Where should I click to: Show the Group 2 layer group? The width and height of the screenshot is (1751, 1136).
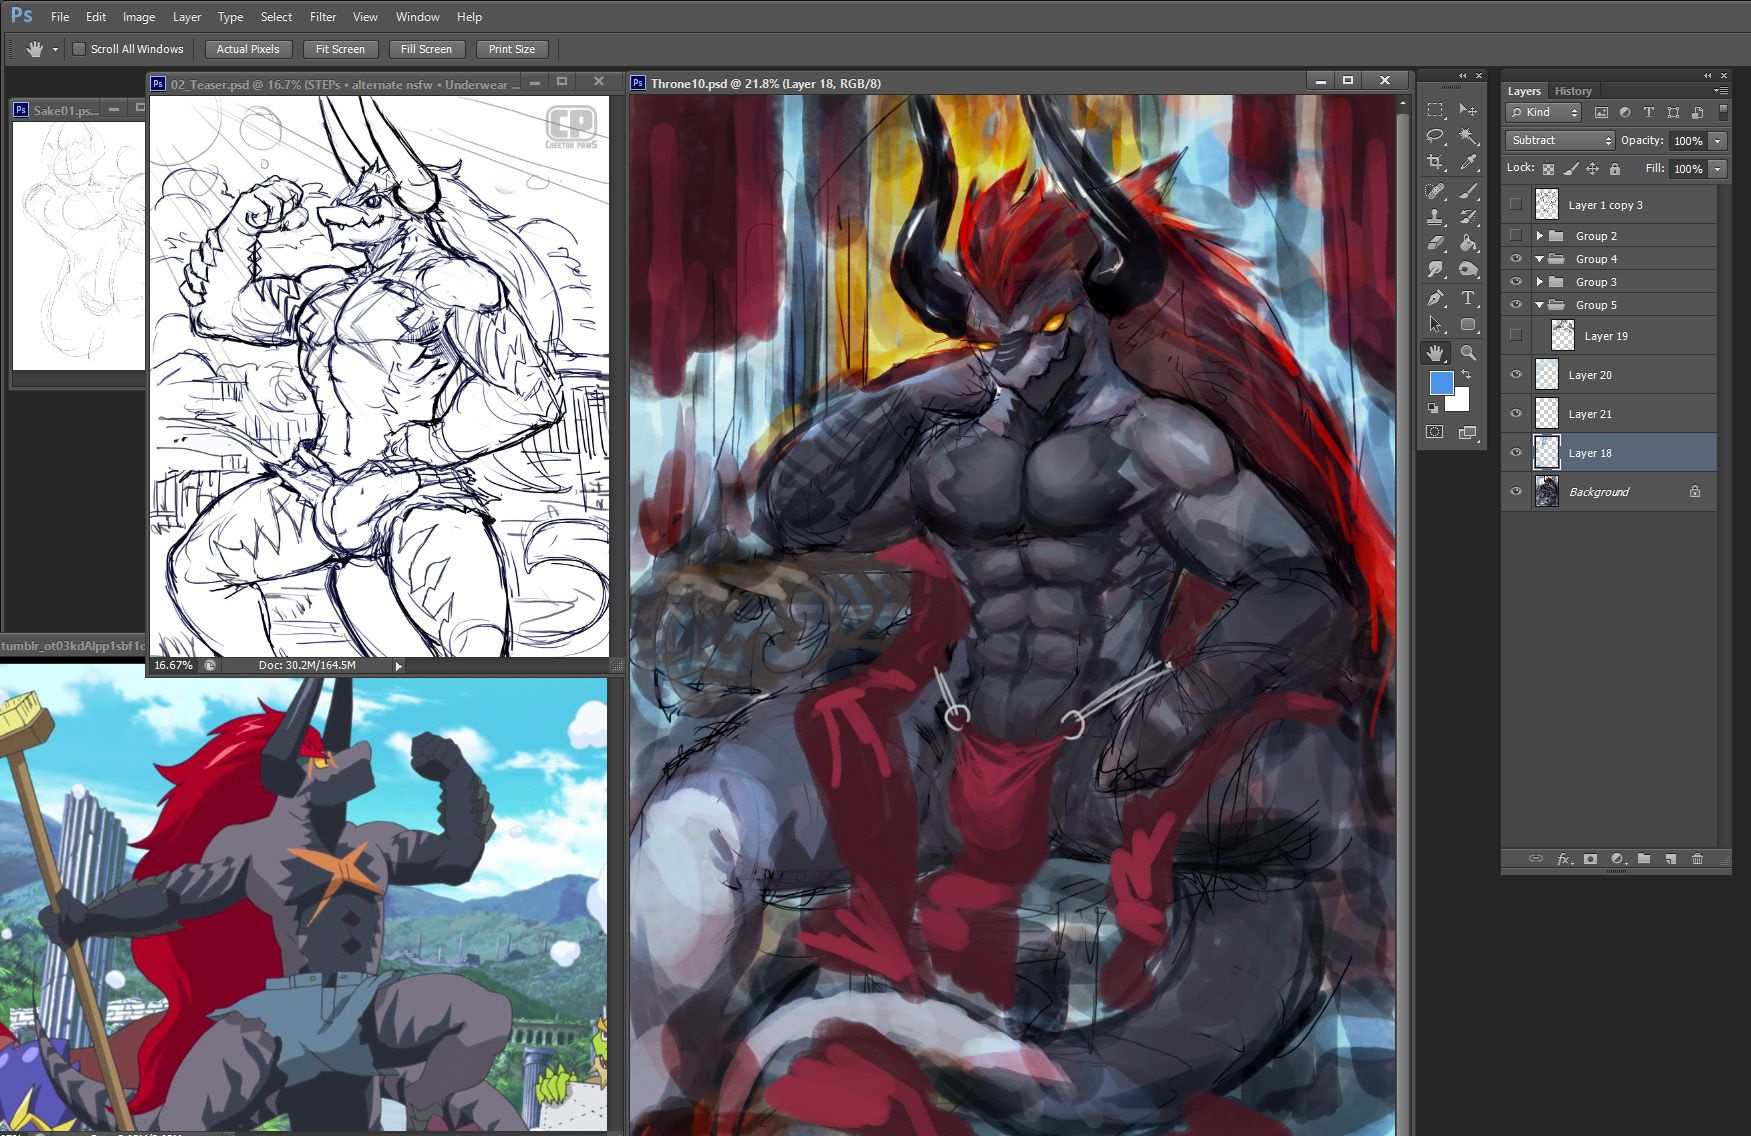(1516, 235)
